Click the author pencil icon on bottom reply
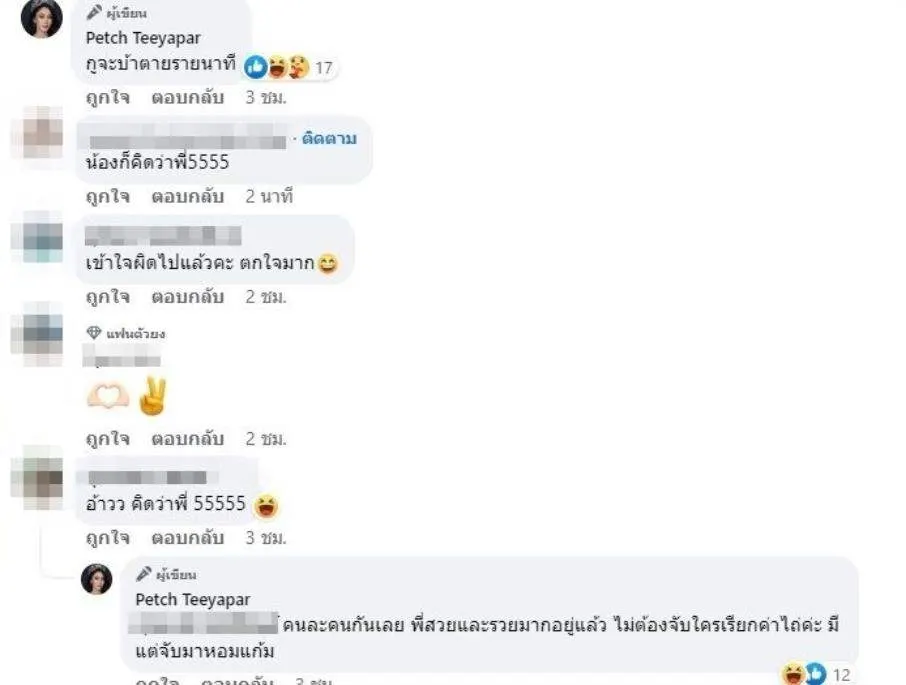Viewport: 906px width, 685px height. [143, 574]
